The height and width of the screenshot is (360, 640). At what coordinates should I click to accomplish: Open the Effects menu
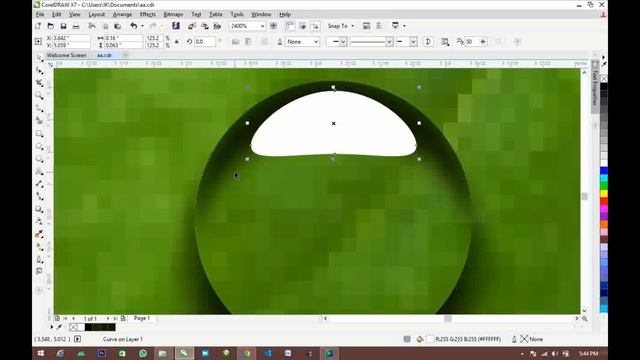pyautogui.click(x=147, y=14)
